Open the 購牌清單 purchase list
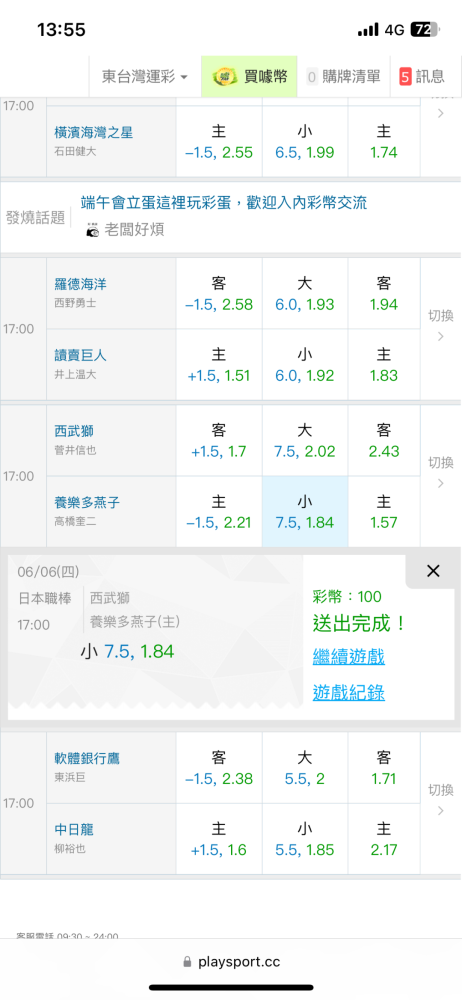Viewport: 462px width, 1000px height. point(343,77)
